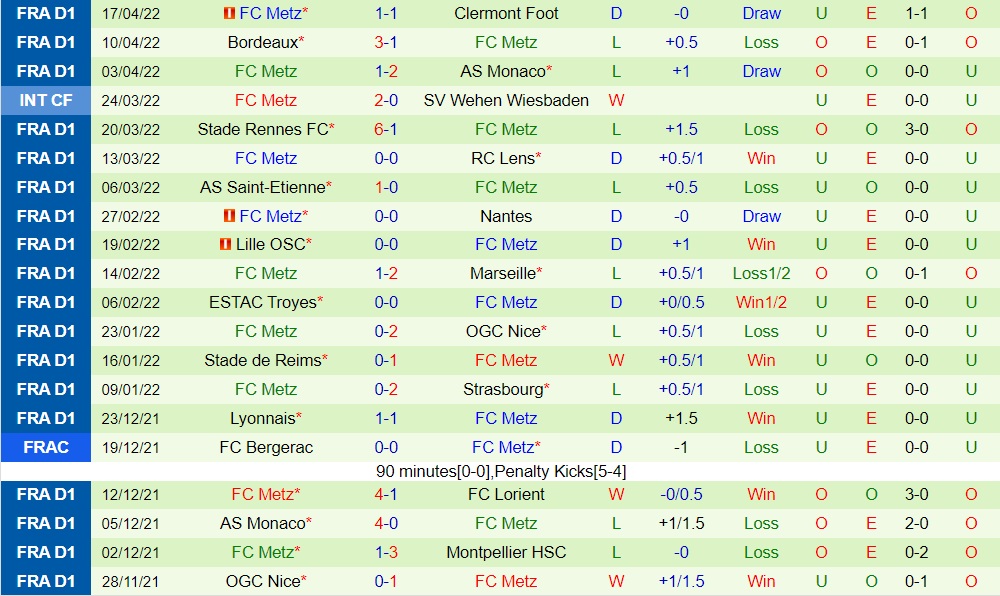Open the ESTAC Troyes team link
The width and height of the screenshot is (1000, 596).
(263, 303)
